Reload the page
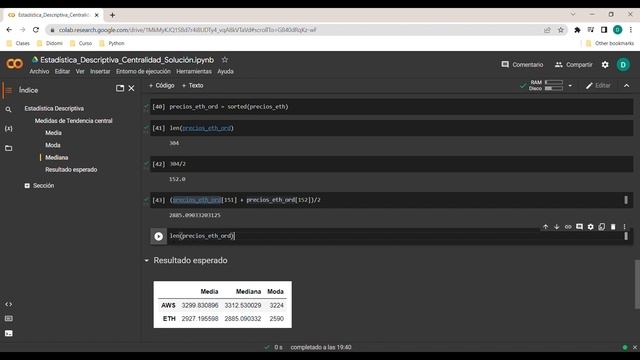Image resolution: width=640 pixels, height=360 pixels. (x=36, y=30)
